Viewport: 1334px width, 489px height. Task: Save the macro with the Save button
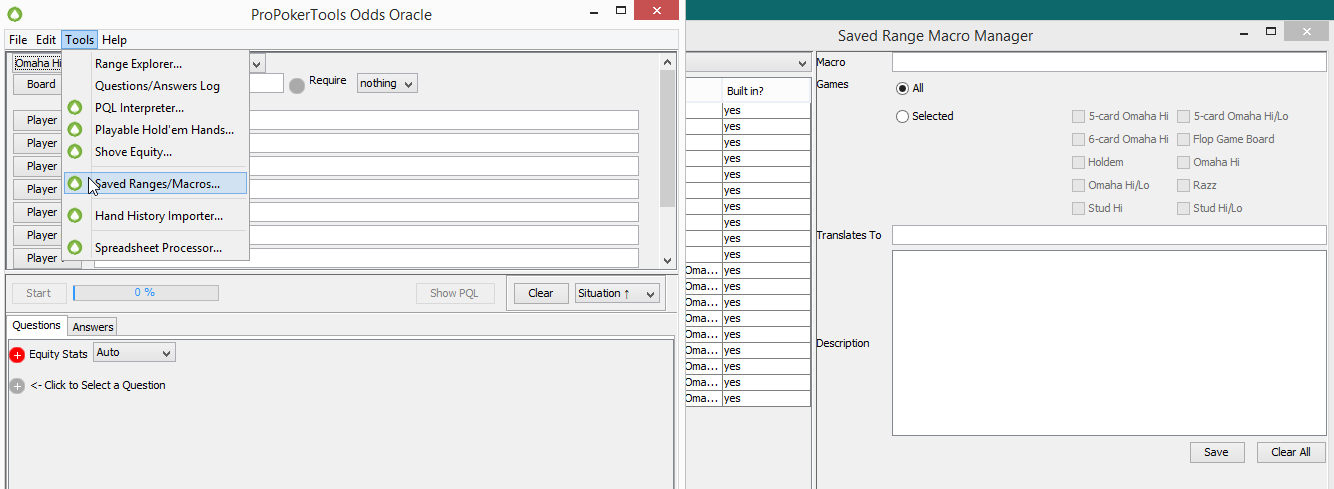[x=1216, y=452]
